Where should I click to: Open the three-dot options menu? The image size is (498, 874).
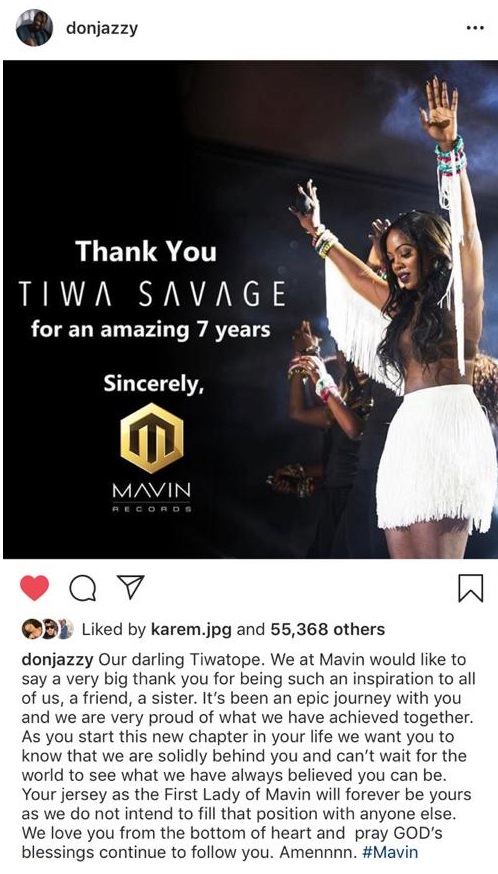[475, 28]
